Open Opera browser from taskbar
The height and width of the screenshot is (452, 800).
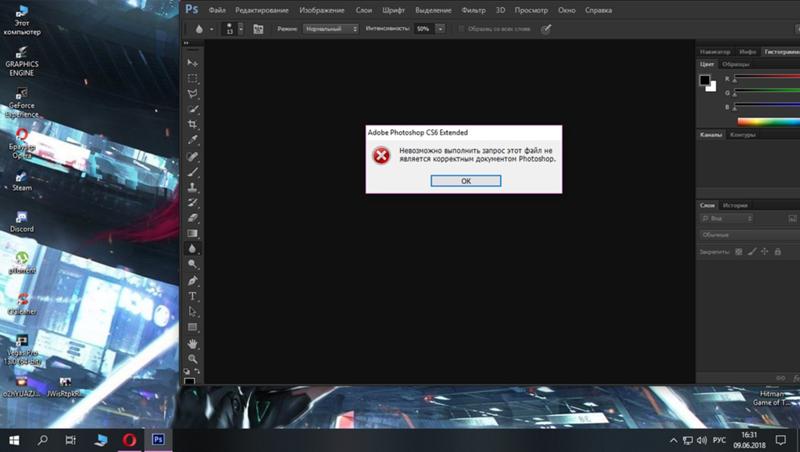129,440
